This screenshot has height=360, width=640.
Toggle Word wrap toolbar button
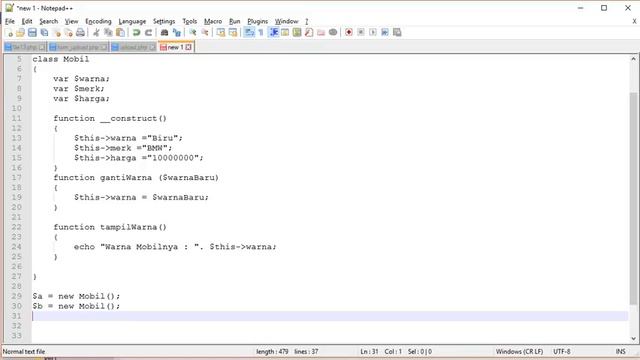click(x=249, y=33)
